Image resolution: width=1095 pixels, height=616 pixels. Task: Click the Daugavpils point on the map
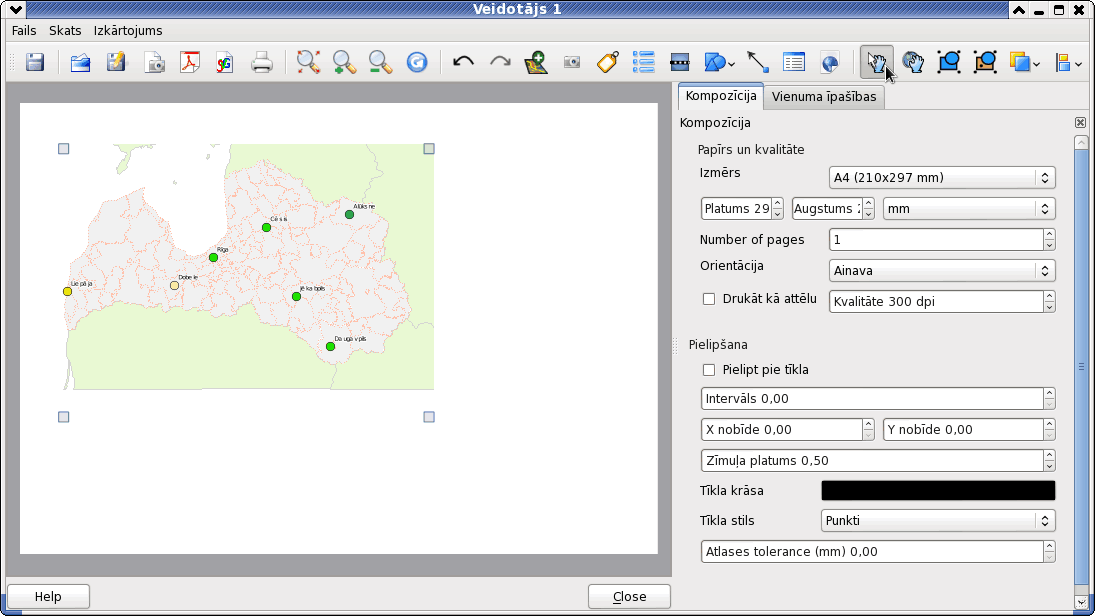[x=330, y=346]
